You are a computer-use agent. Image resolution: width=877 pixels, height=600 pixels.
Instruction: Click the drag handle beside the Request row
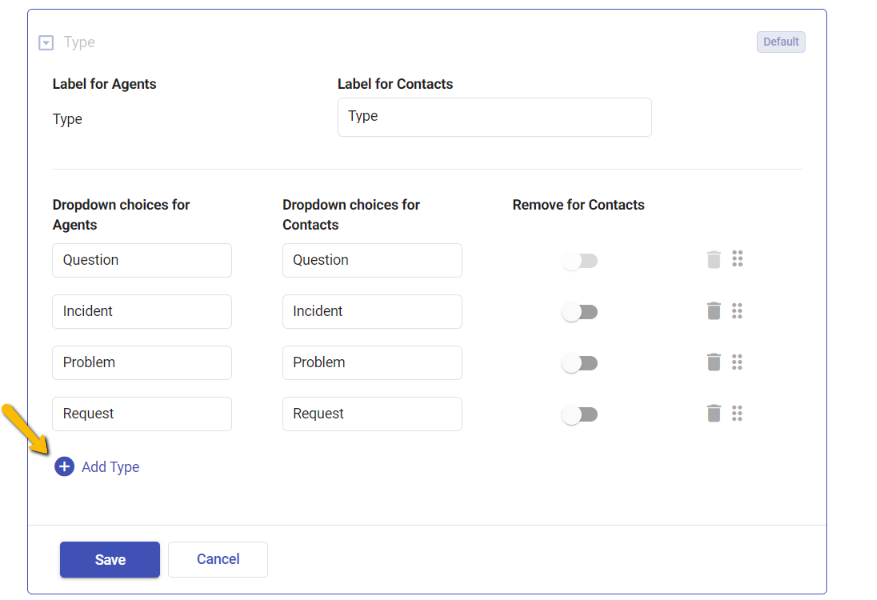click(738, 413)
